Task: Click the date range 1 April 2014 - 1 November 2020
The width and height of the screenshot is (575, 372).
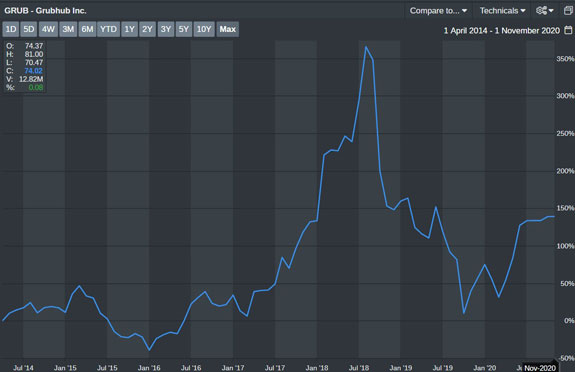Action: pyautogui.click(x=502, y=30)
